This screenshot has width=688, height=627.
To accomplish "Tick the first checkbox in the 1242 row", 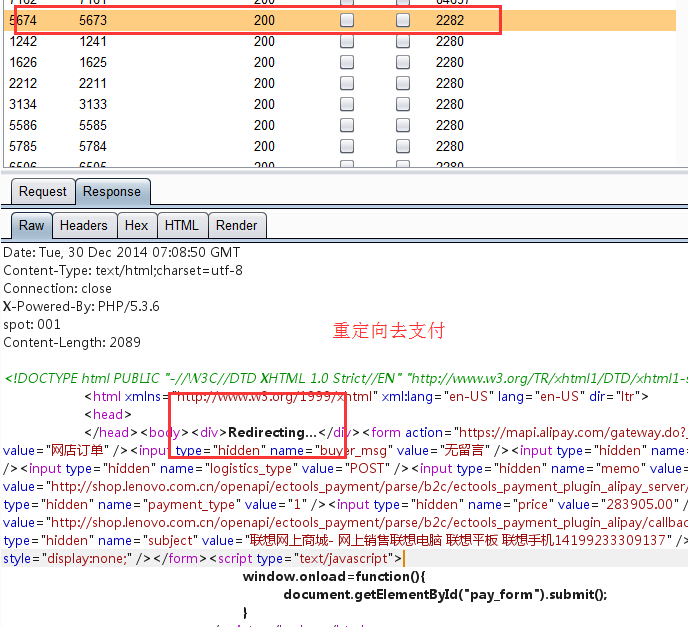I will (x=347, y=41).
